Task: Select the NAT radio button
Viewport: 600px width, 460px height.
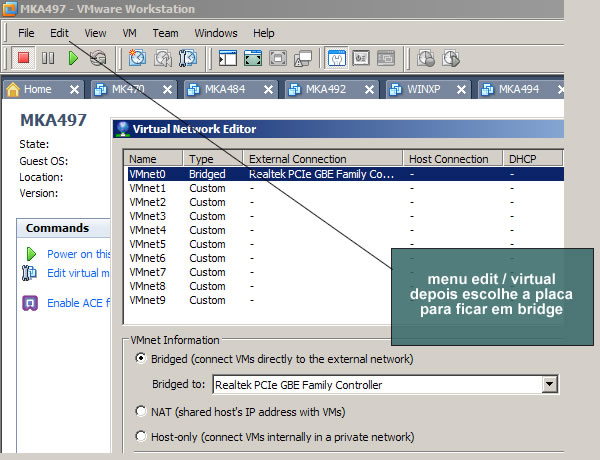Action: 141,411
